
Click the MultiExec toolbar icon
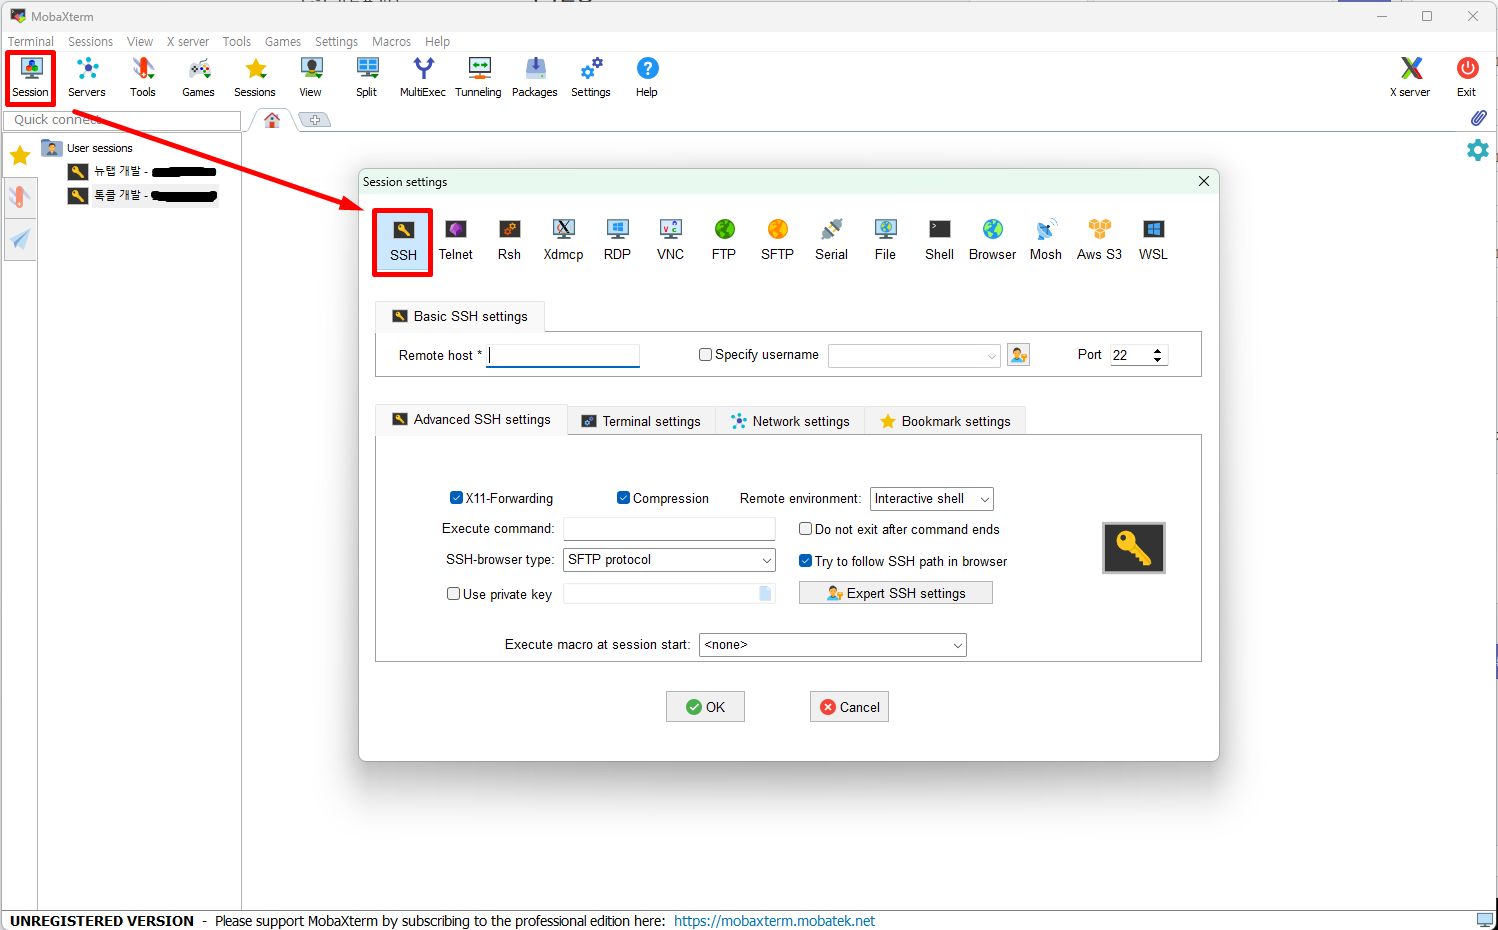423,77
